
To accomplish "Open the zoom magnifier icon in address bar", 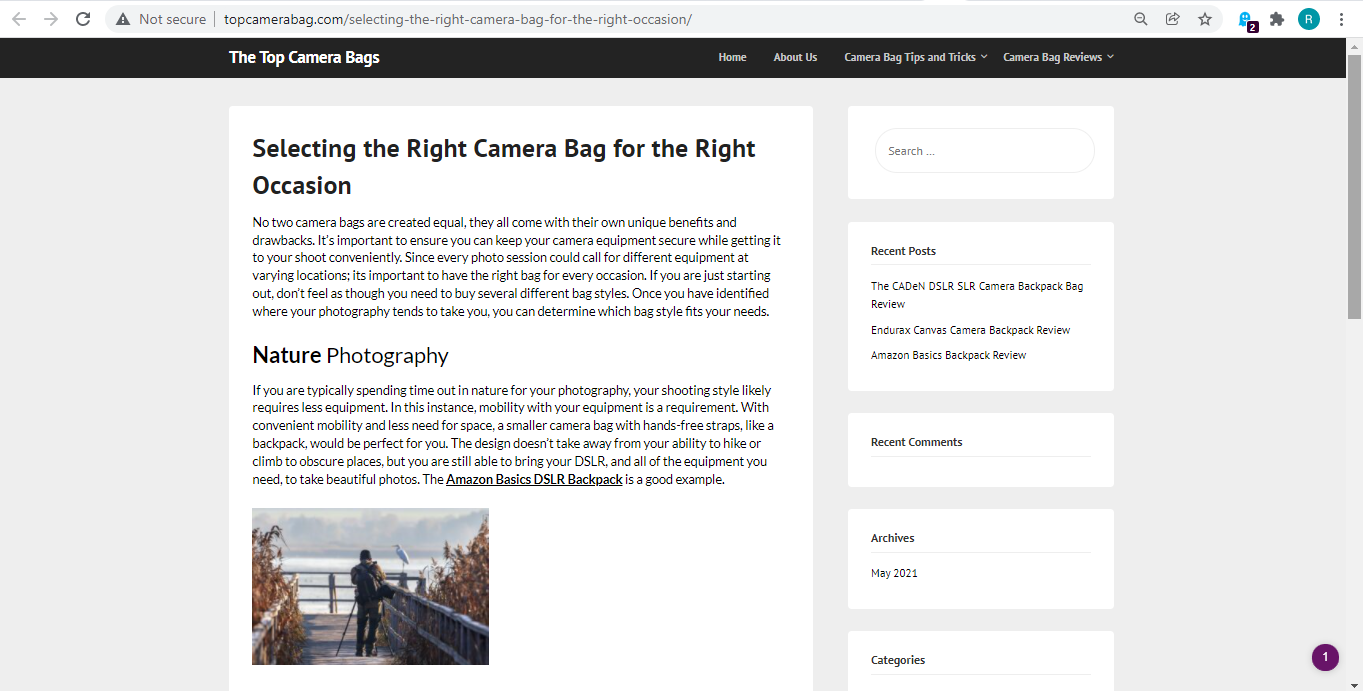I will (1141, 19).
